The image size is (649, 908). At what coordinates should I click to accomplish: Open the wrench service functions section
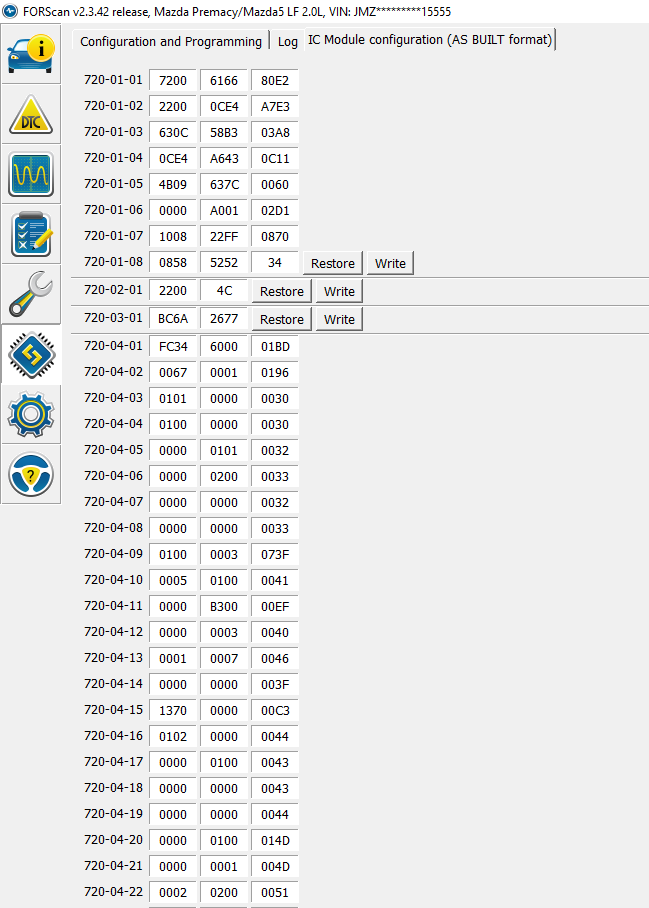click(31, 294)
